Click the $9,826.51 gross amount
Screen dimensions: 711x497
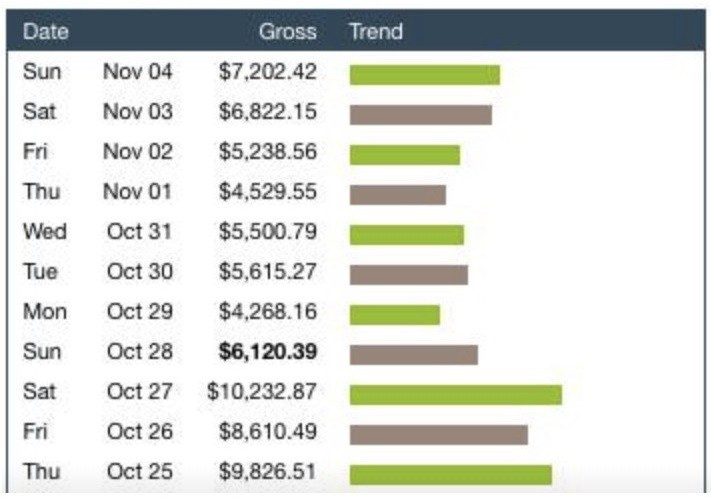[x=268, y=471]
